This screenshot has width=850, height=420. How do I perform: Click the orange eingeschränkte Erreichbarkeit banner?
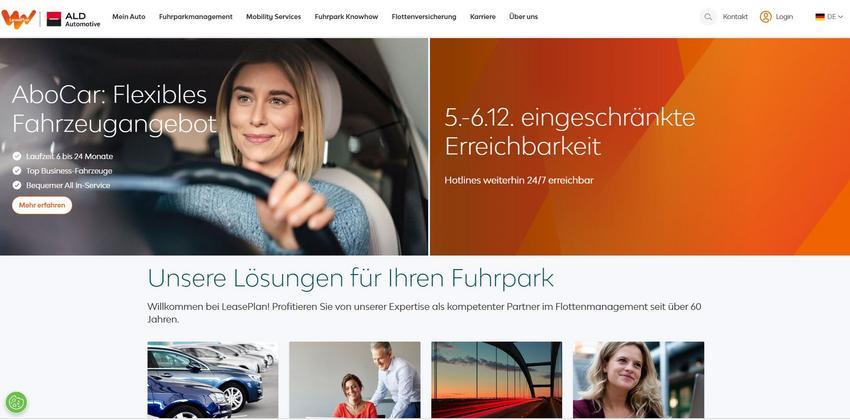[x=640, y=146]
